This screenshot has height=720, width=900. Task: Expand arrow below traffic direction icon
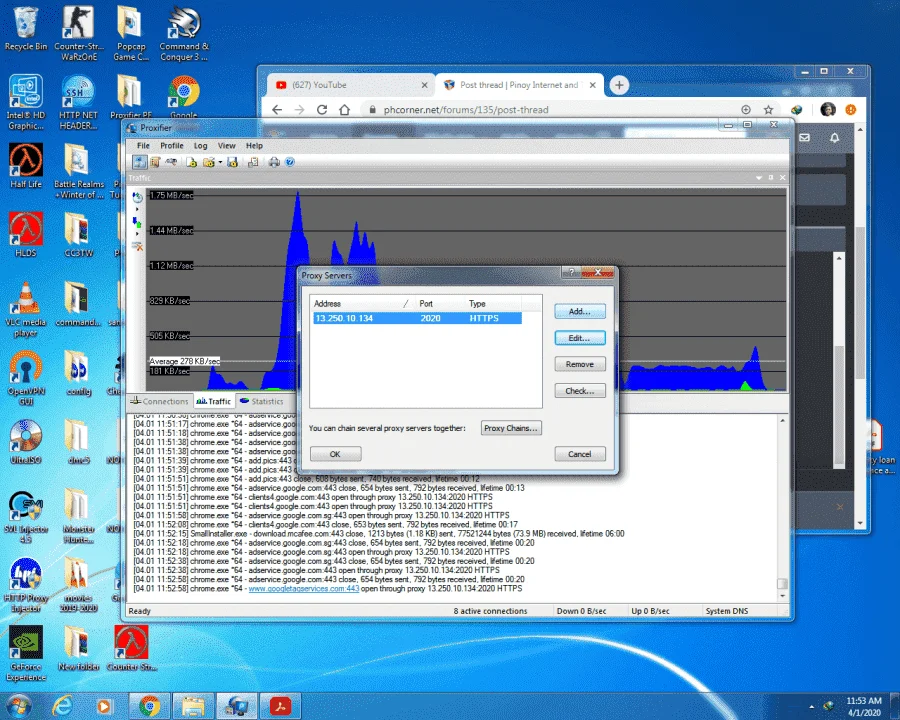pyautogui.click(x=137, y=234)
